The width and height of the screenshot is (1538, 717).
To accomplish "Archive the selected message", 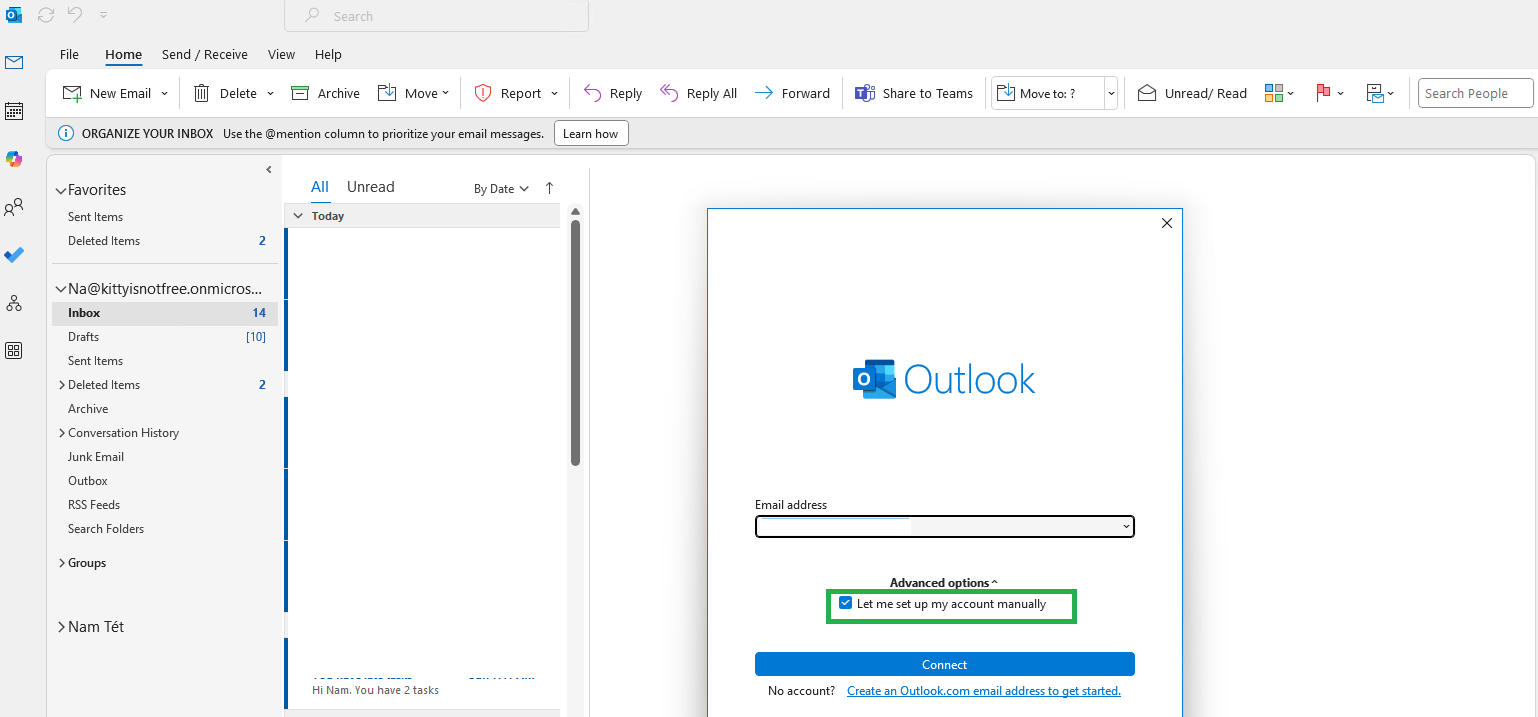I will tap(325, 93).
